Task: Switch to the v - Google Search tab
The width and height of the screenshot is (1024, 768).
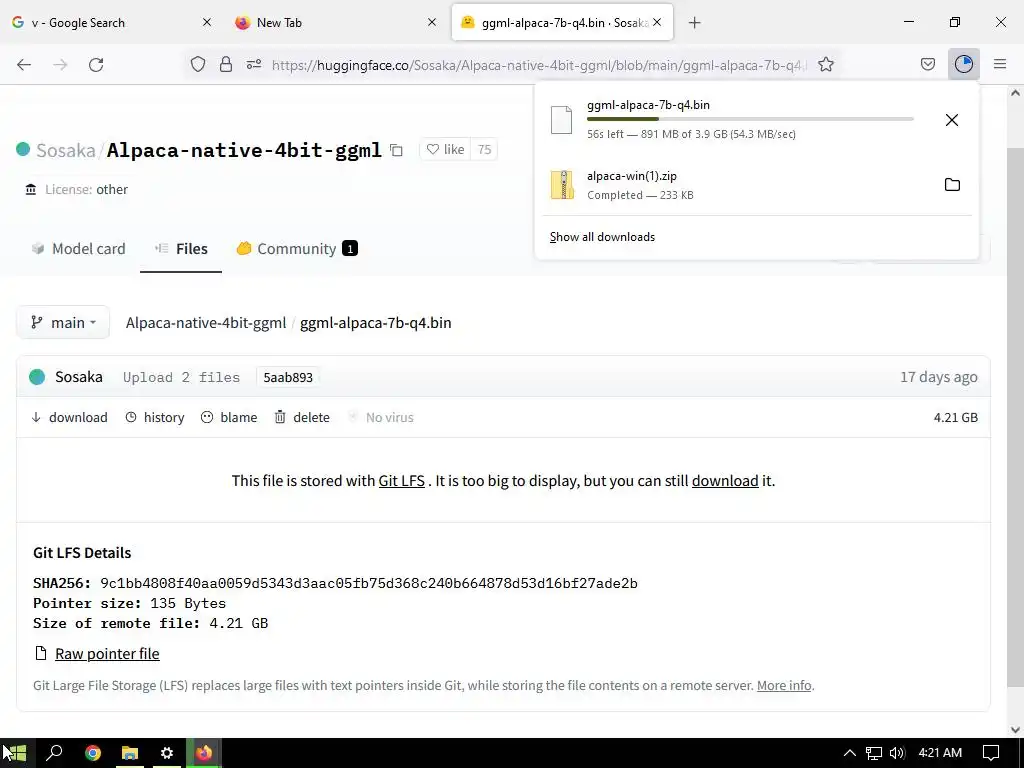Action: [111, 22]
